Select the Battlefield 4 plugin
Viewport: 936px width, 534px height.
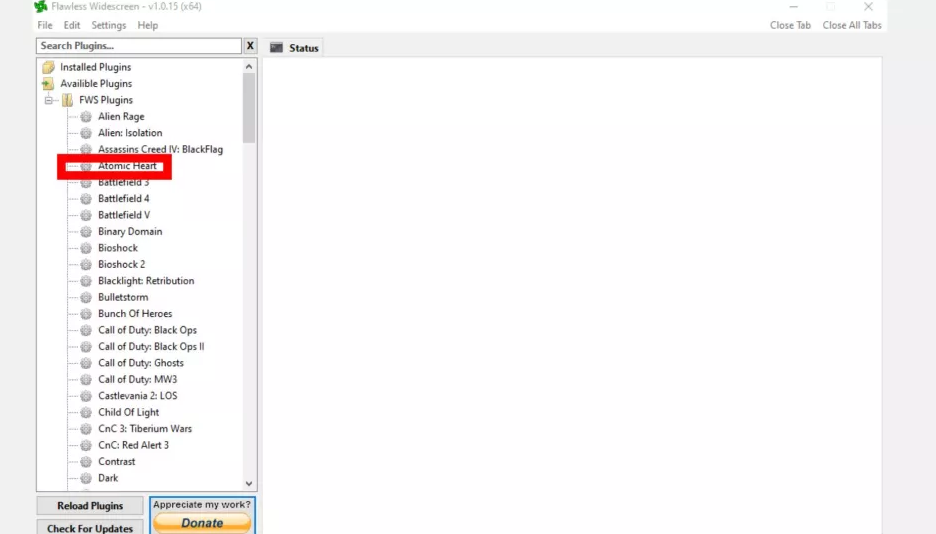[124, 199]
